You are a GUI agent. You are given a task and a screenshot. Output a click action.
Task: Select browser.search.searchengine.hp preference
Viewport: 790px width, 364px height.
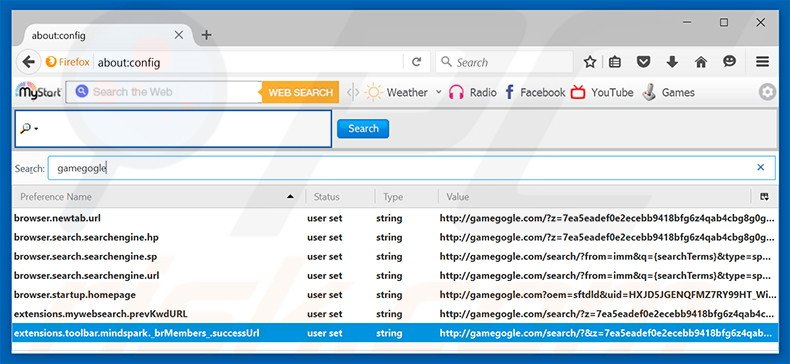(x=394, y=237)
